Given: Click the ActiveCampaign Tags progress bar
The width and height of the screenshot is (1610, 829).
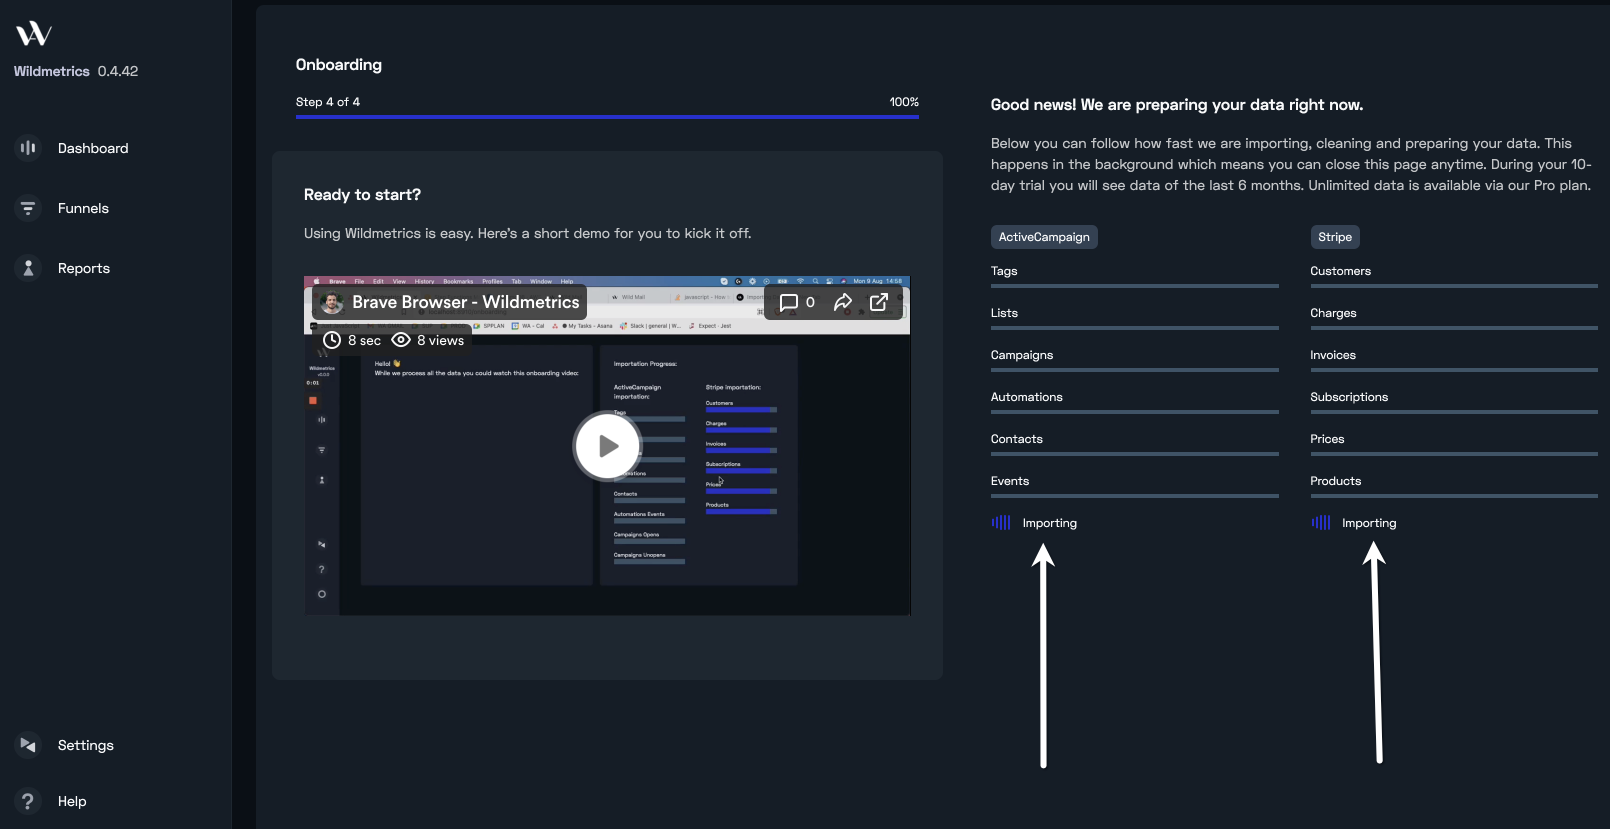Looking at the screenshot, I should tap(1135, 286).
